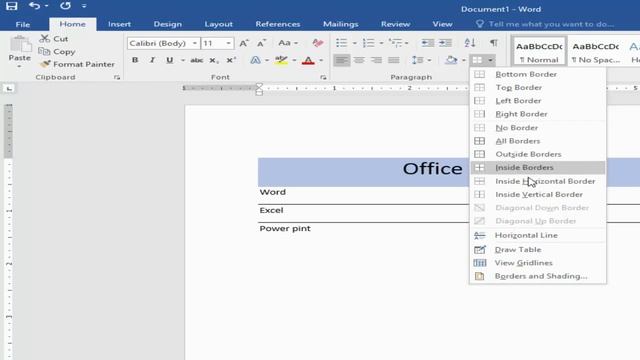Toggle Strikethrough abc formatting

(196, 60)
